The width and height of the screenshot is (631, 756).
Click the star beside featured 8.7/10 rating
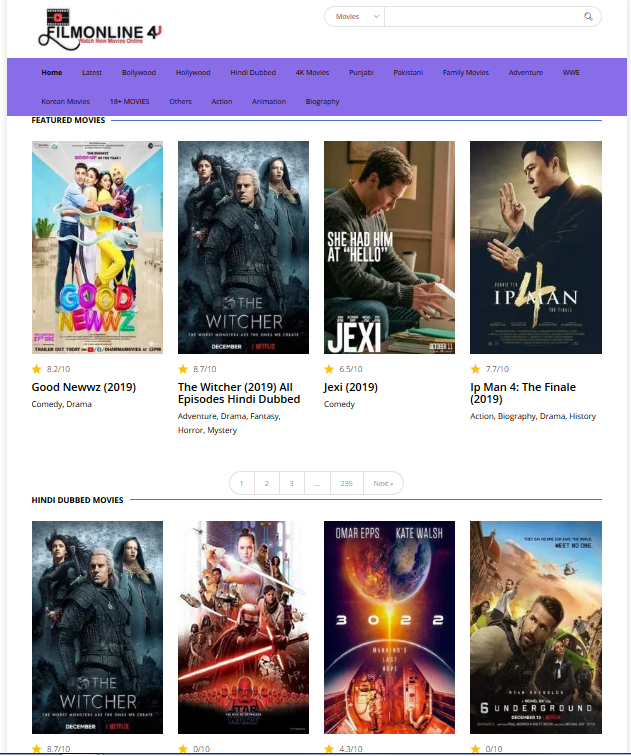click(183, 369)
